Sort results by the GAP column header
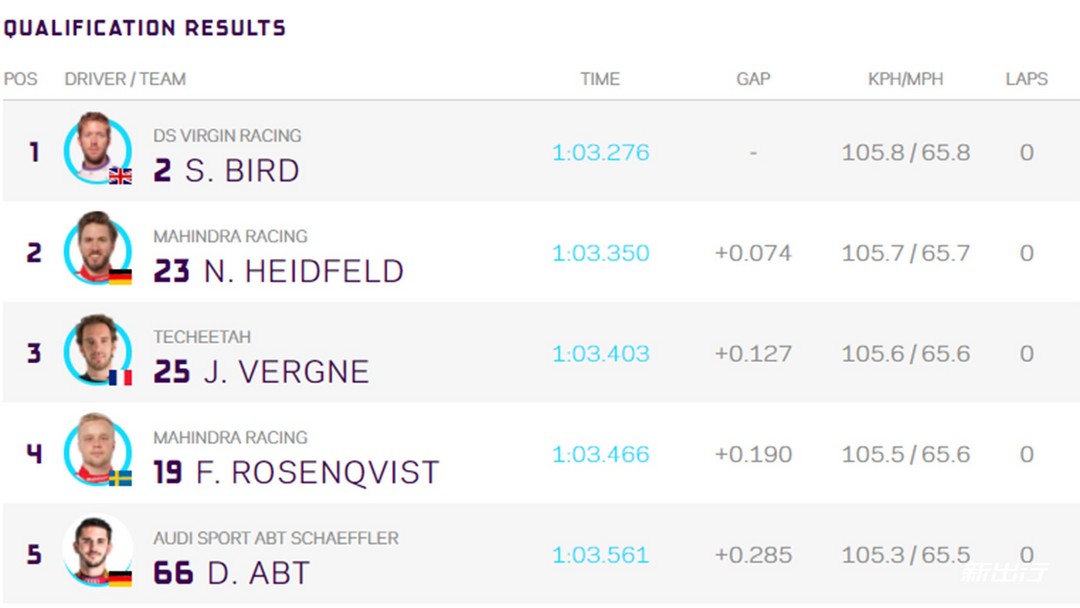1080x608 pixels. coord(753,79)
